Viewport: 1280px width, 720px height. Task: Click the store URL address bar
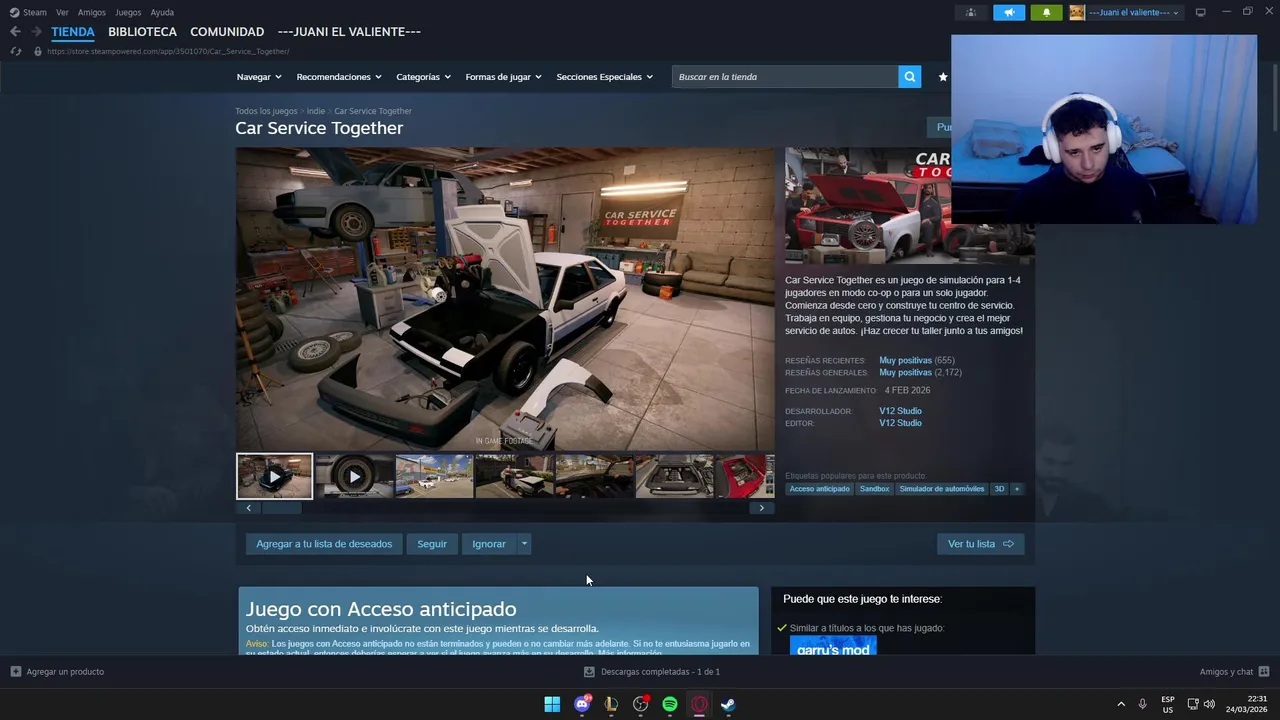168,51
